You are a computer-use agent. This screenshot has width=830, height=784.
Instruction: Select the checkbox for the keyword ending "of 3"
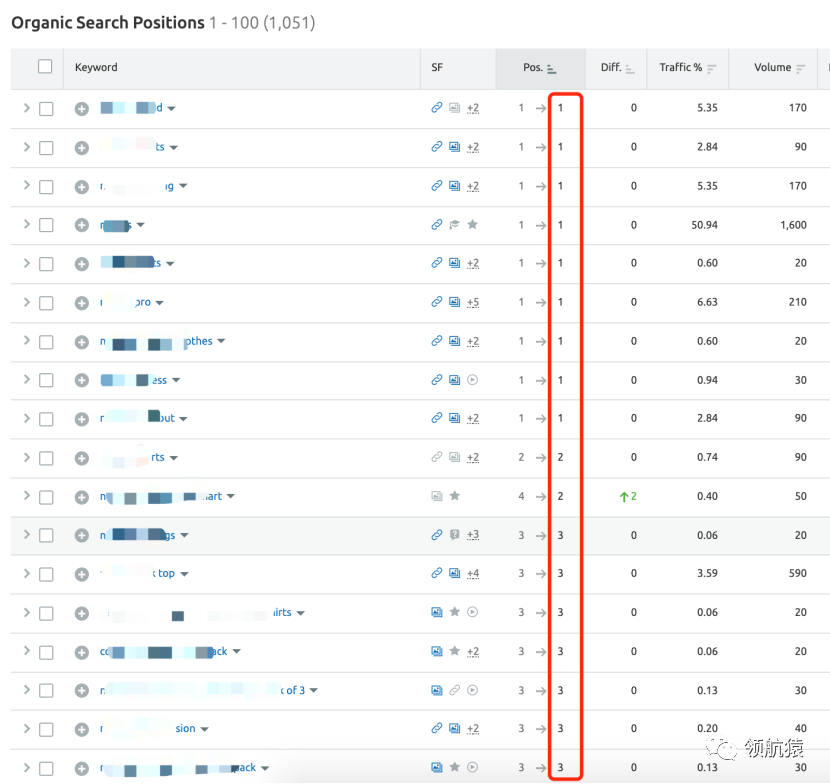tap(46, 690)
